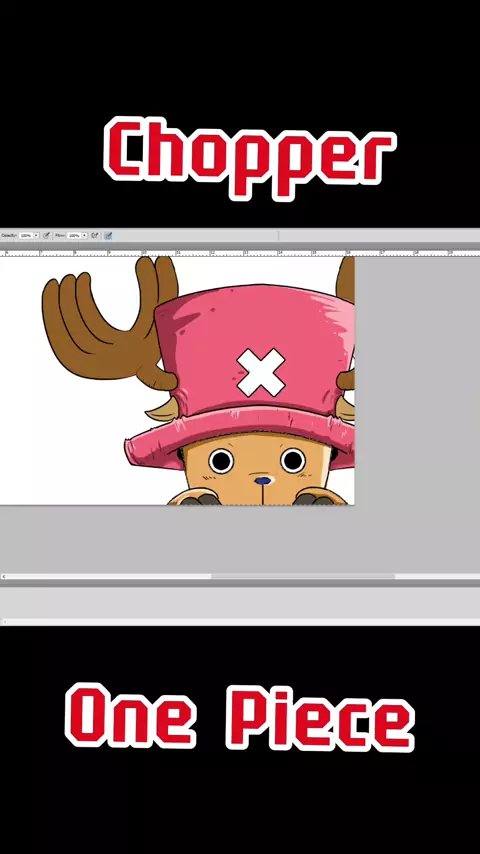Click the Opacity percentage field
The width and height of the screenshot is (480, 854).
click(x=26, y=235)
